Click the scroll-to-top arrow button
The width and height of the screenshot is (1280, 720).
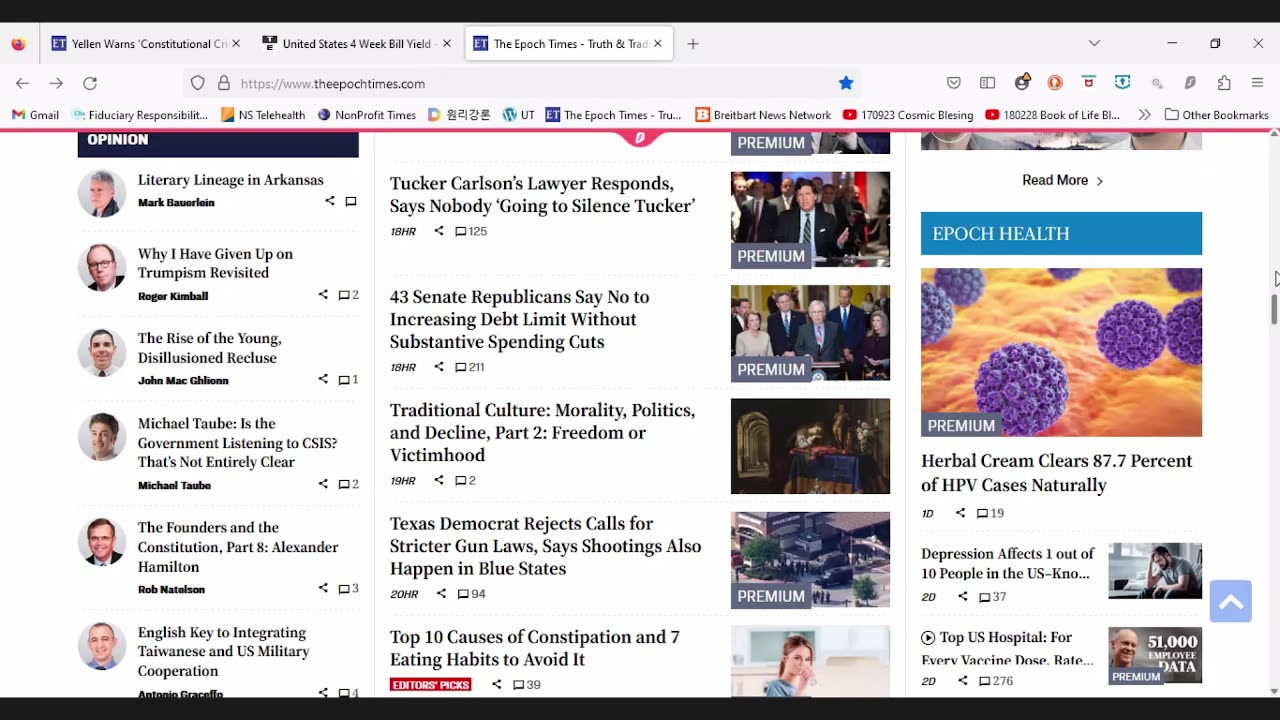pyautogui.click(x=1230, y=601)
